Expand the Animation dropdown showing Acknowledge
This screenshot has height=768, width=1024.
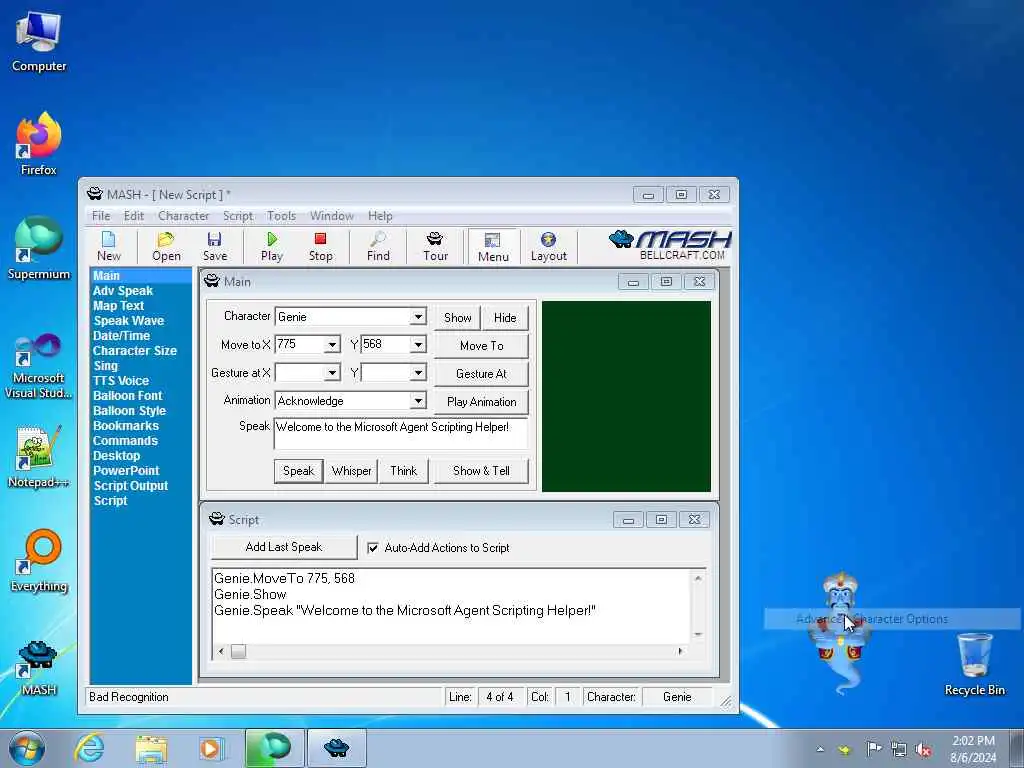(x=418, y=400)
